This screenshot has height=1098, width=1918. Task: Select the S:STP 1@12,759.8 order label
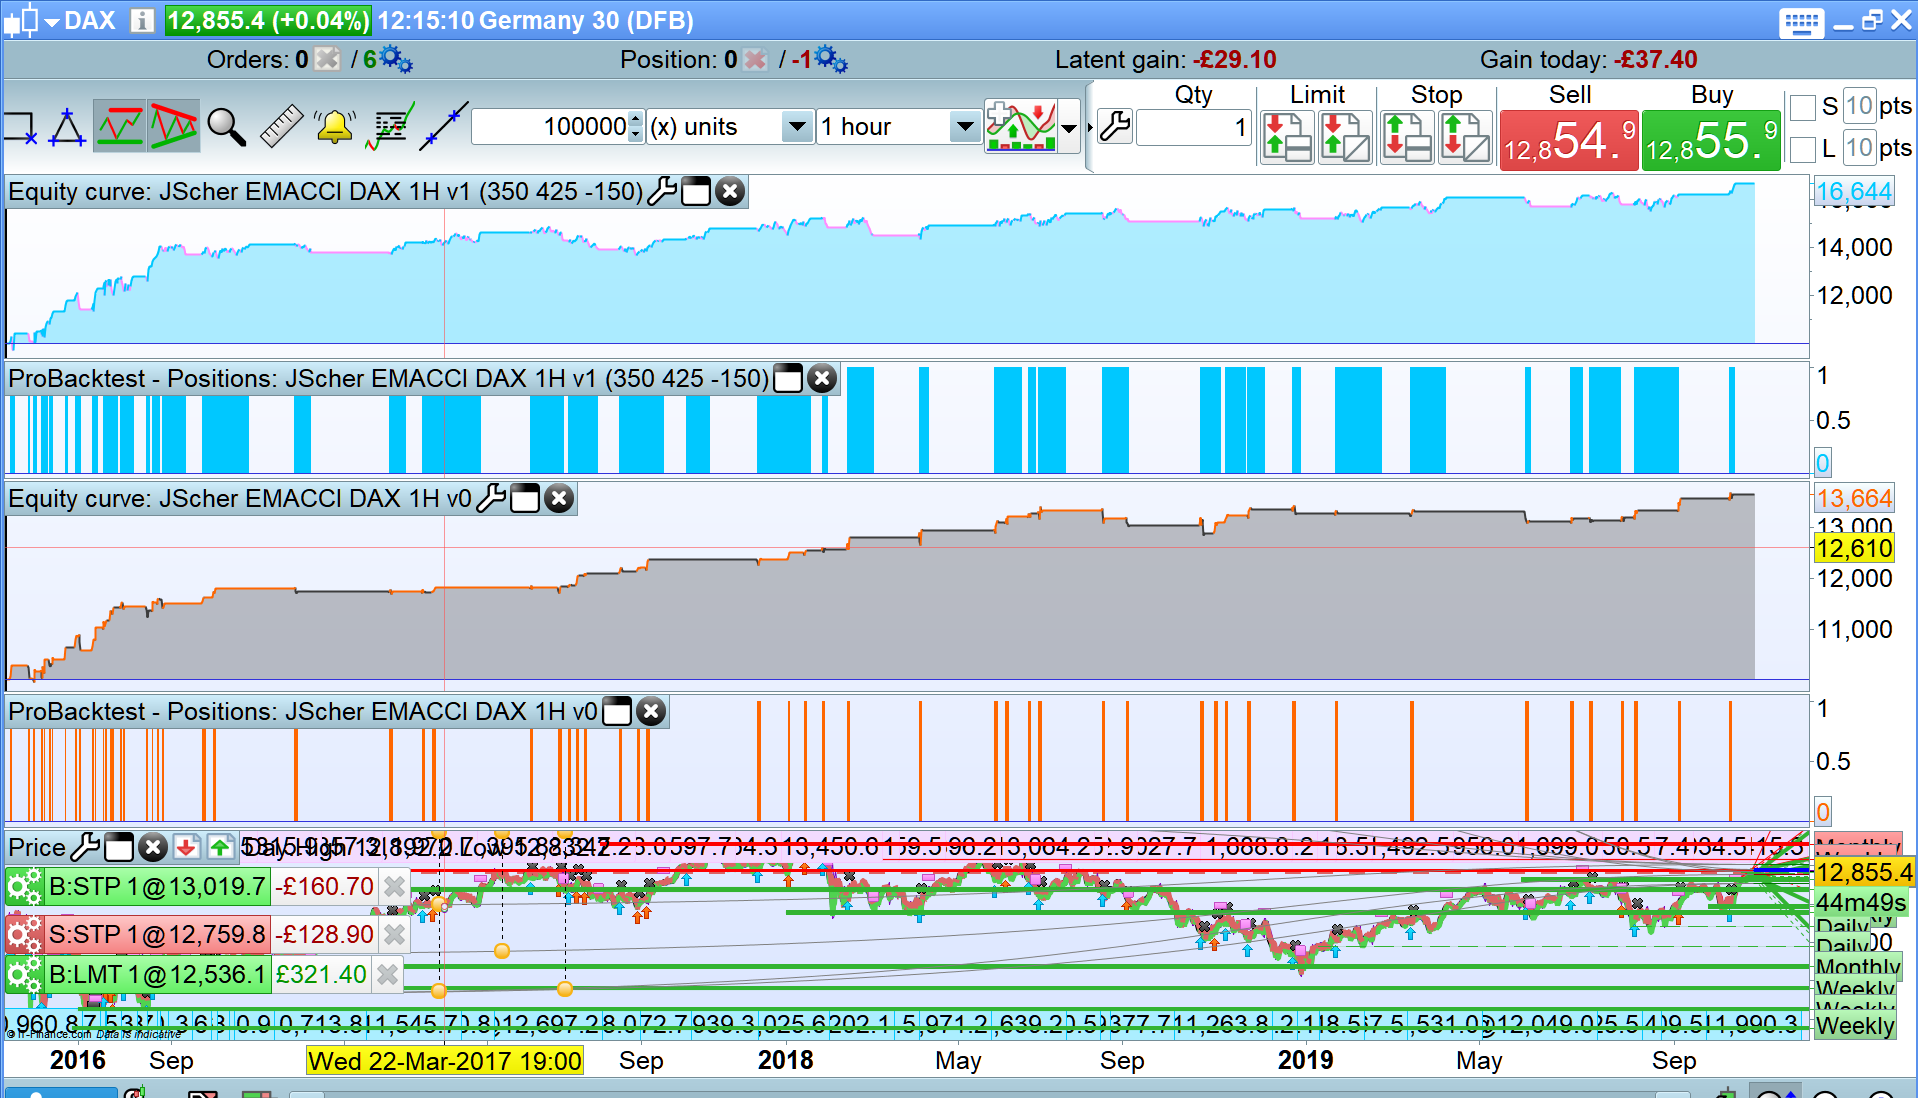pos(157,935)
